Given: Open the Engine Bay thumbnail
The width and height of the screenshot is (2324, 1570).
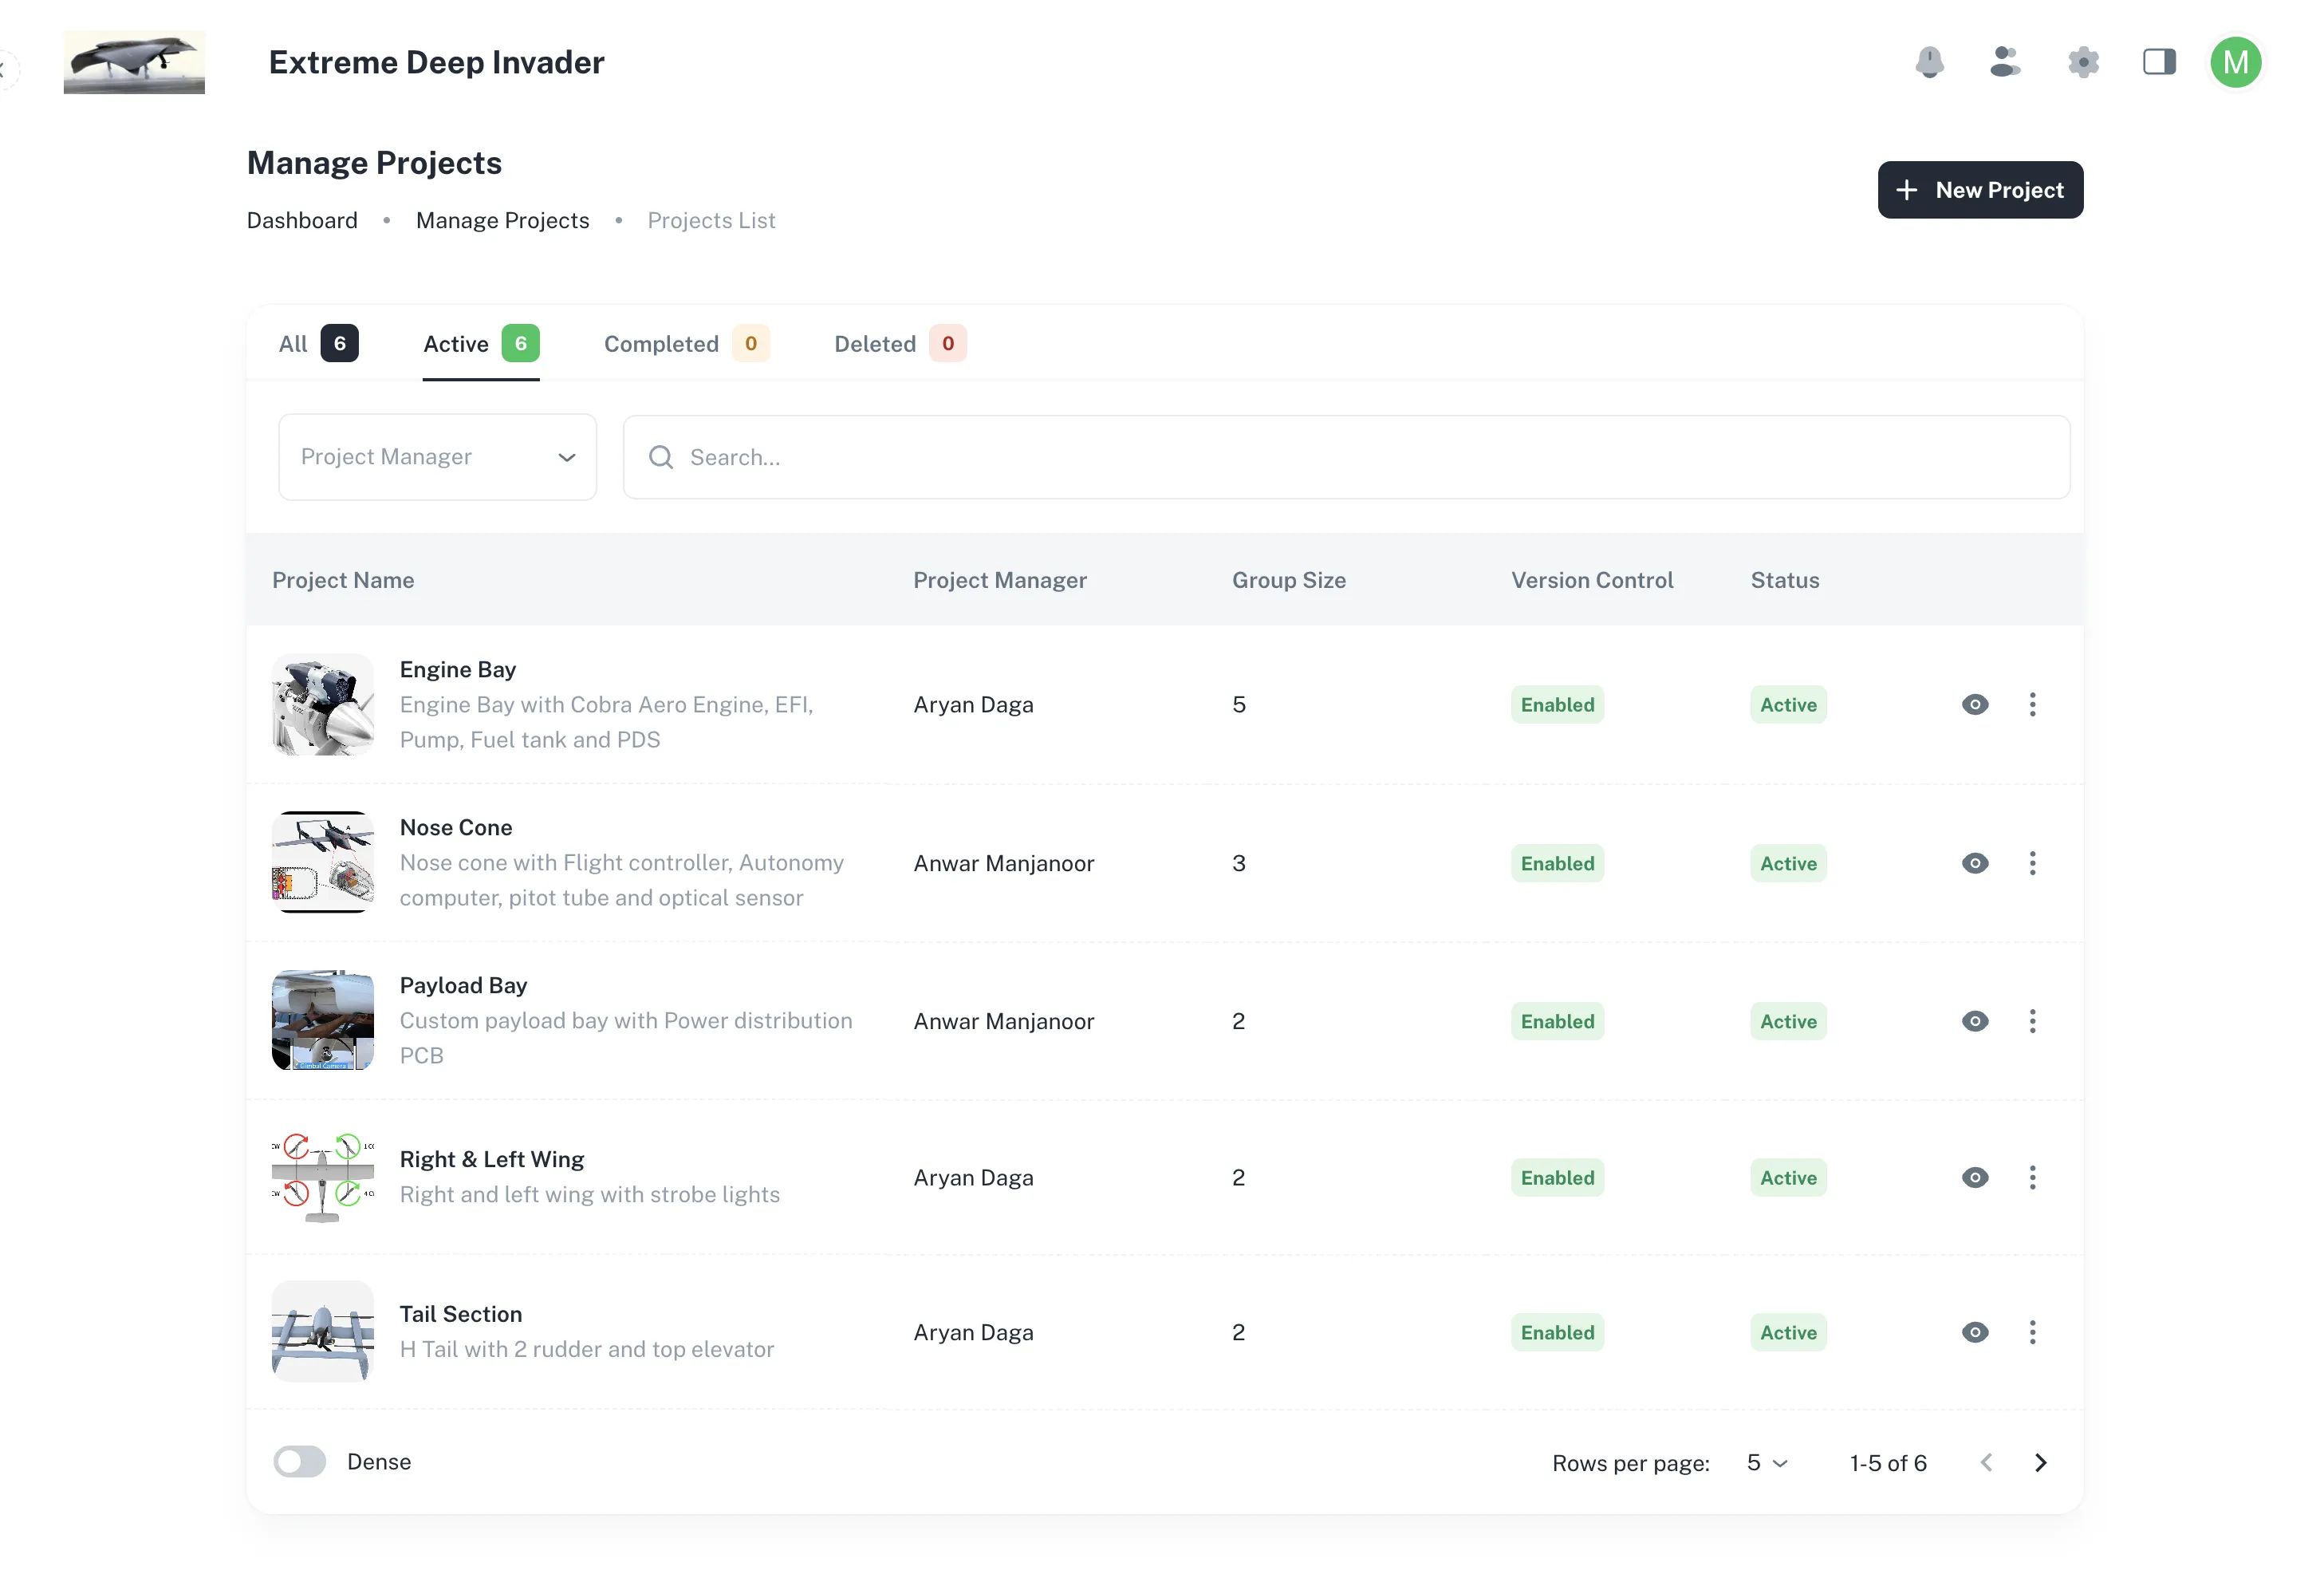Looking at the screenshot, I should tap(322, 704).
